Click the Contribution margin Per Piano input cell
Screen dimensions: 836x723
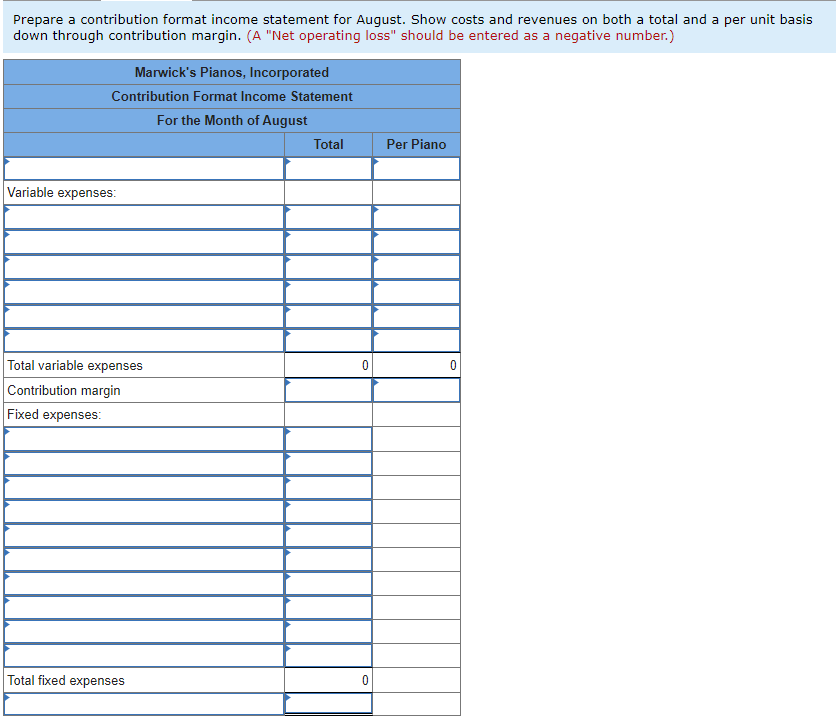coord(416,390)
